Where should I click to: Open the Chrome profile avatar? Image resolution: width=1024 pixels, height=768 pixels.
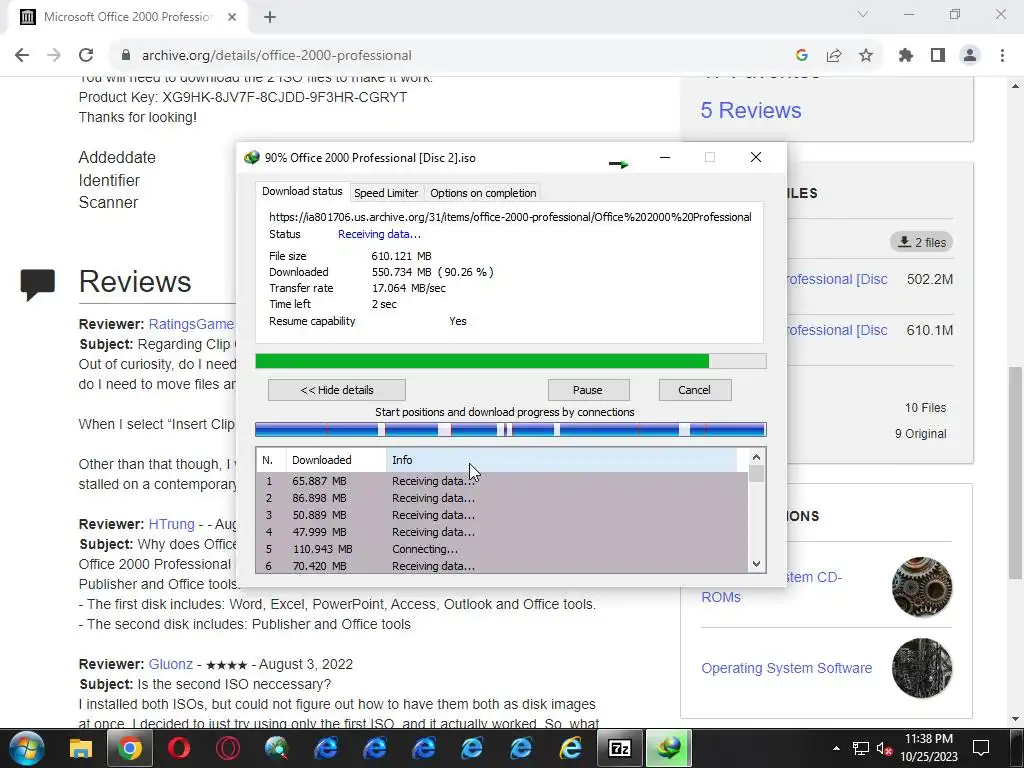click(970, 56)
